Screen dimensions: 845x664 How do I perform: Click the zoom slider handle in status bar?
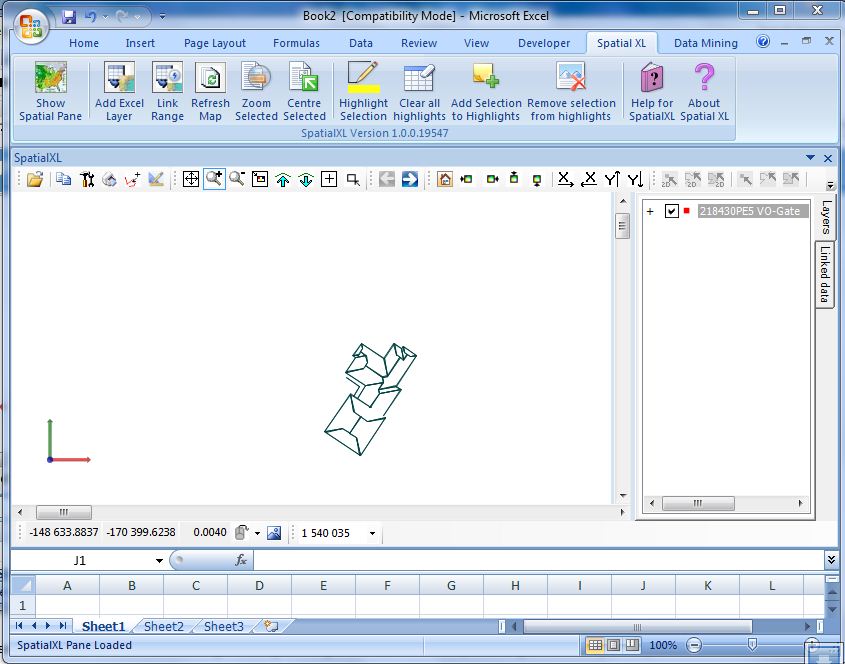pyautogui.click(x=752, y=645)
